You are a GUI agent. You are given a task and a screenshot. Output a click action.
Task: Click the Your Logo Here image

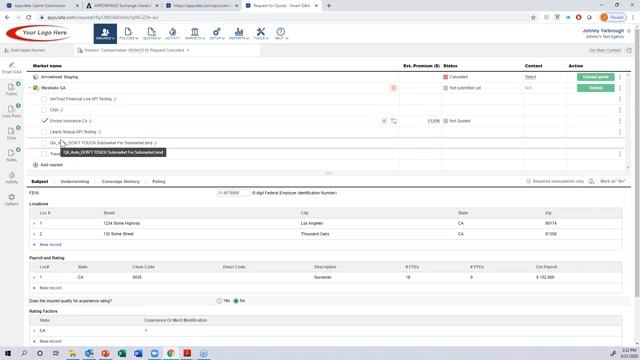pyautogui.click(x=39, y=33)
